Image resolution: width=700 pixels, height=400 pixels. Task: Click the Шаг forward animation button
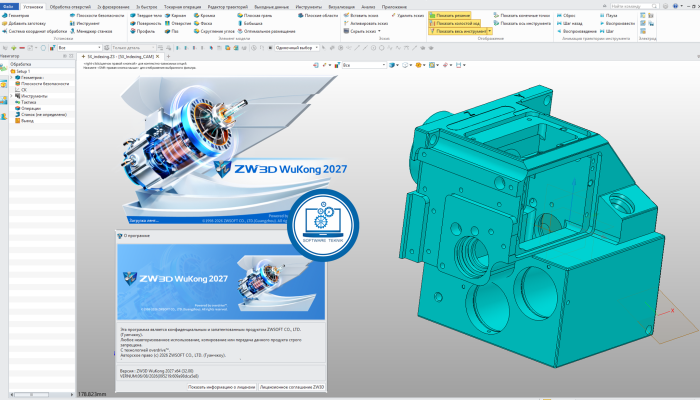point(607,31)
